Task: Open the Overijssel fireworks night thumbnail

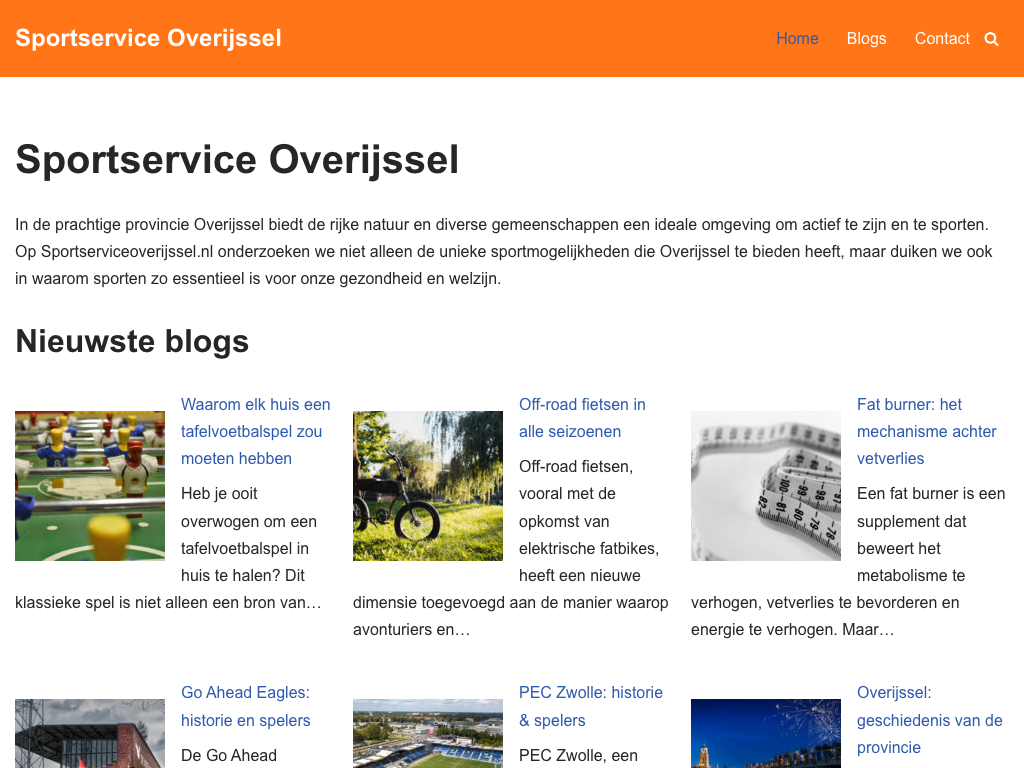Action: 766,733
